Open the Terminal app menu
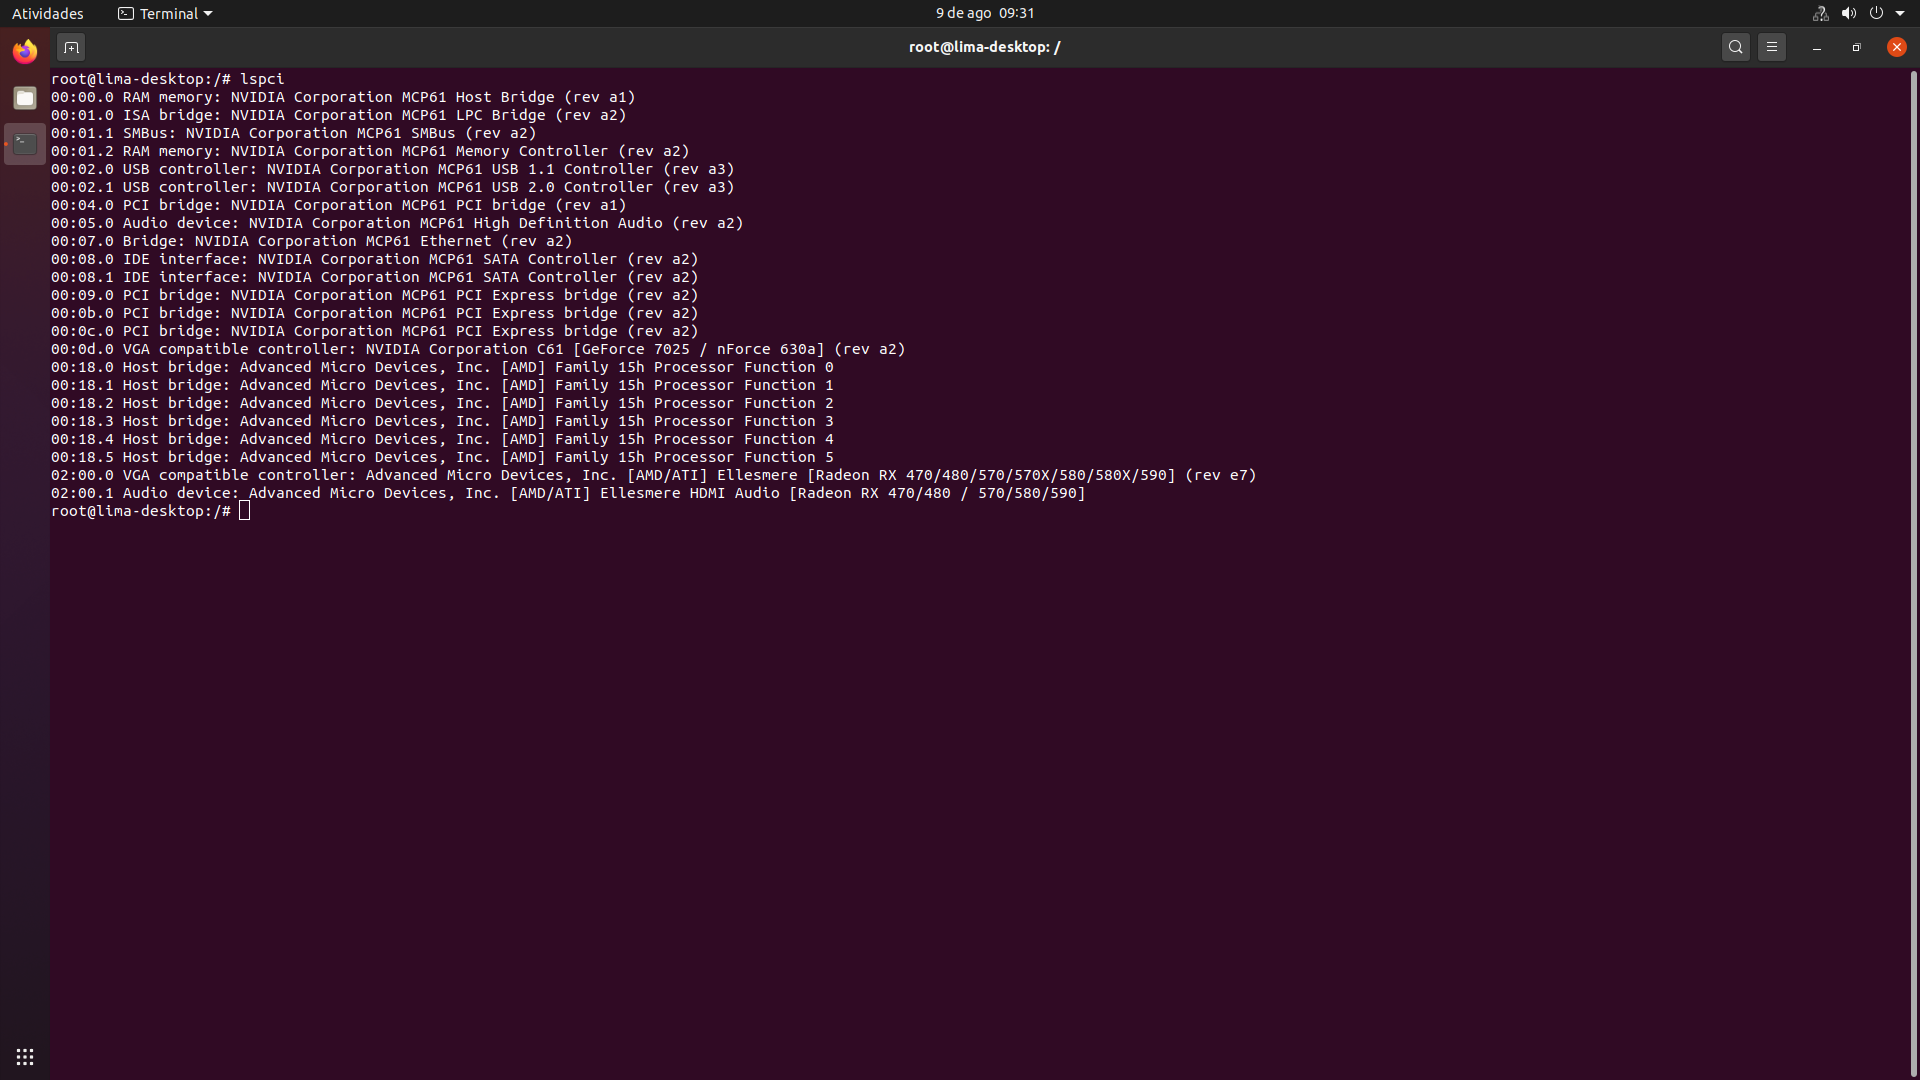Screen dimensions: 1920x1080 pos(165,13)
